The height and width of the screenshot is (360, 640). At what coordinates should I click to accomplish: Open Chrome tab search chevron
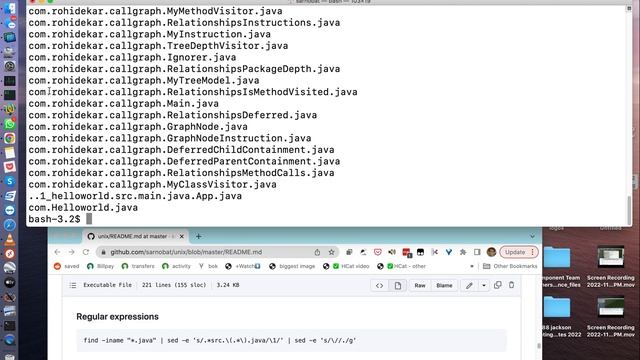click(x=532, y=236)
